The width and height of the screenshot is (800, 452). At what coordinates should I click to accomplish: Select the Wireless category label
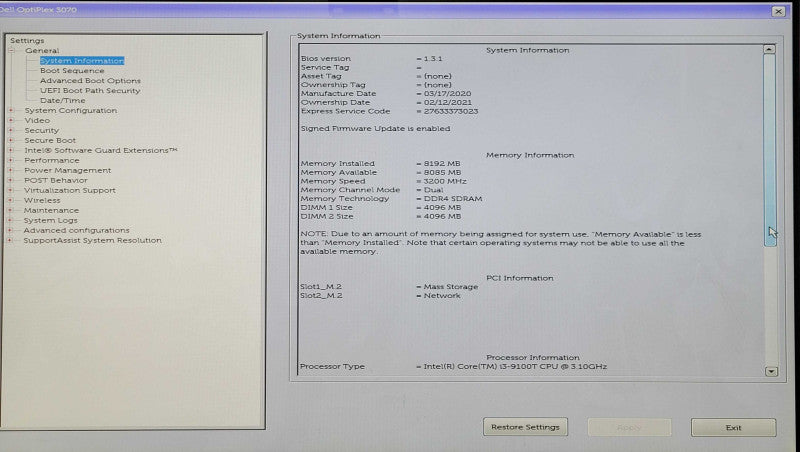click(x=42, y=200)
